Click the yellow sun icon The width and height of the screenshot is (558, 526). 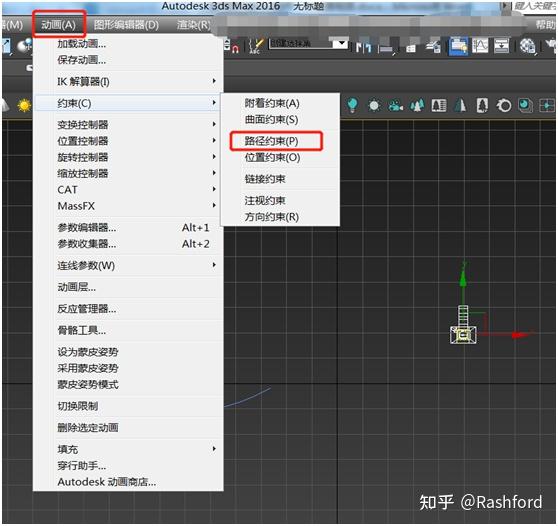click(24, 106)
